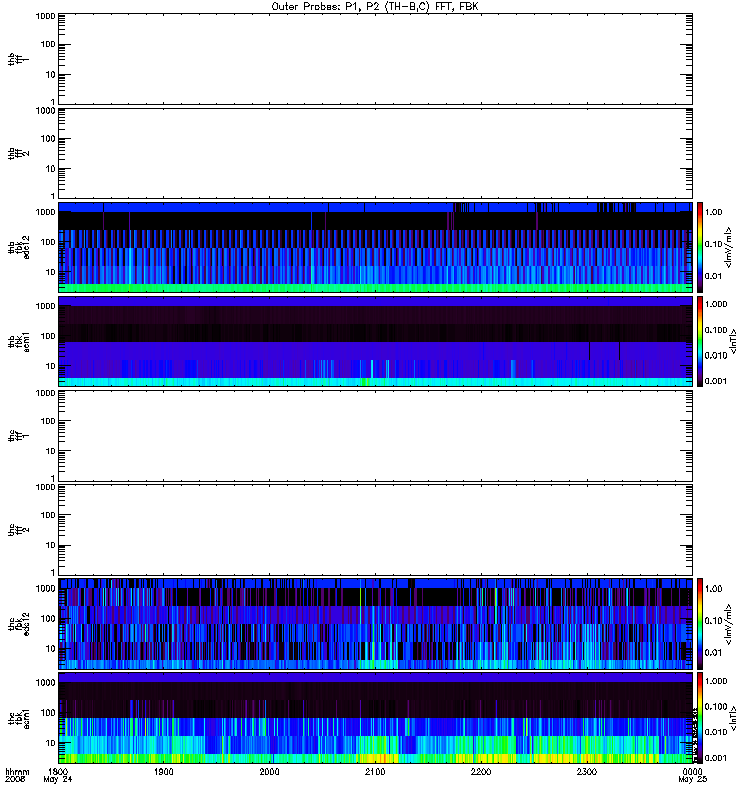Click the empty thc fff 2 plot panel
The height and width of the screenshot is (800, 750).
click(x=375, y=530)
